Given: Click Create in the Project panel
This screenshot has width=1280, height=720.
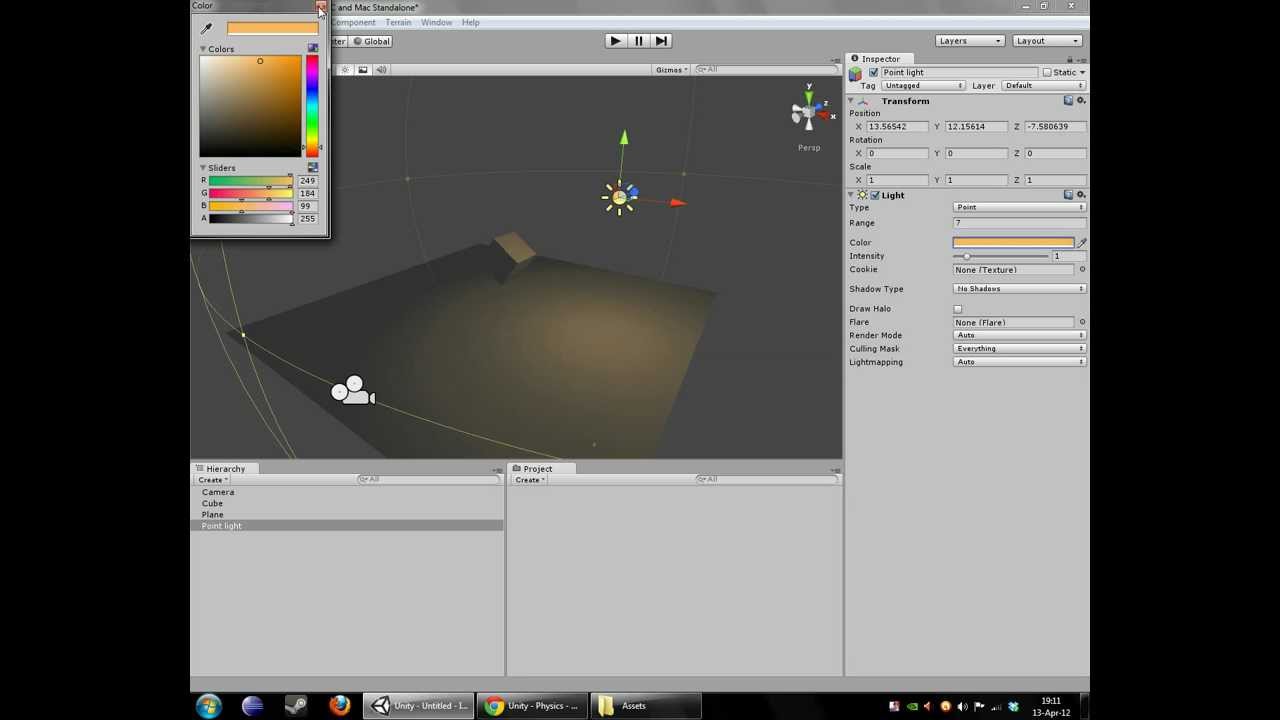Looking at the screenshot, I should 529,480.
